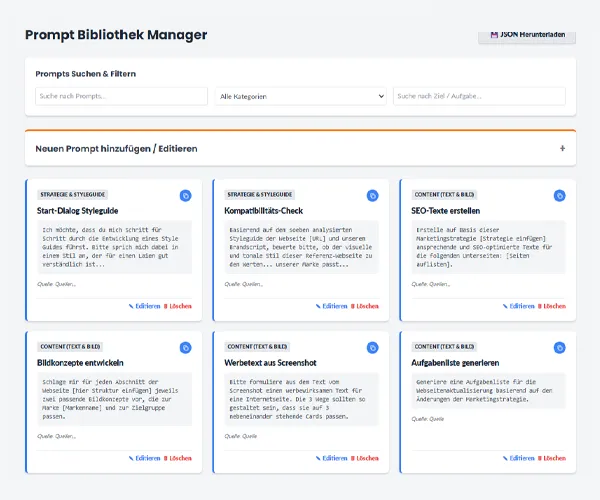
Task: Edit the SEO-Texte erstellen card
Action: pos(519,306)
